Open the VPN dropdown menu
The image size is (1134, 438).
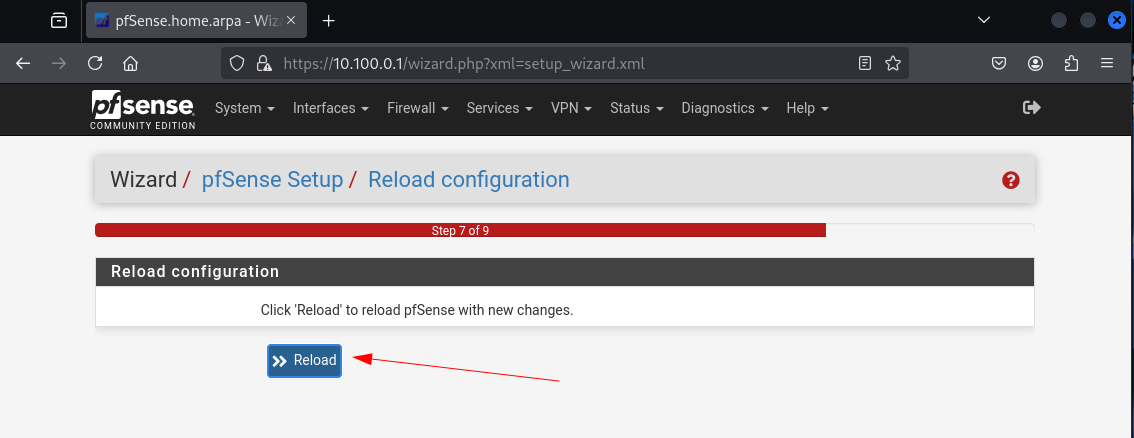pyautogui.click(x=571, y=108)
